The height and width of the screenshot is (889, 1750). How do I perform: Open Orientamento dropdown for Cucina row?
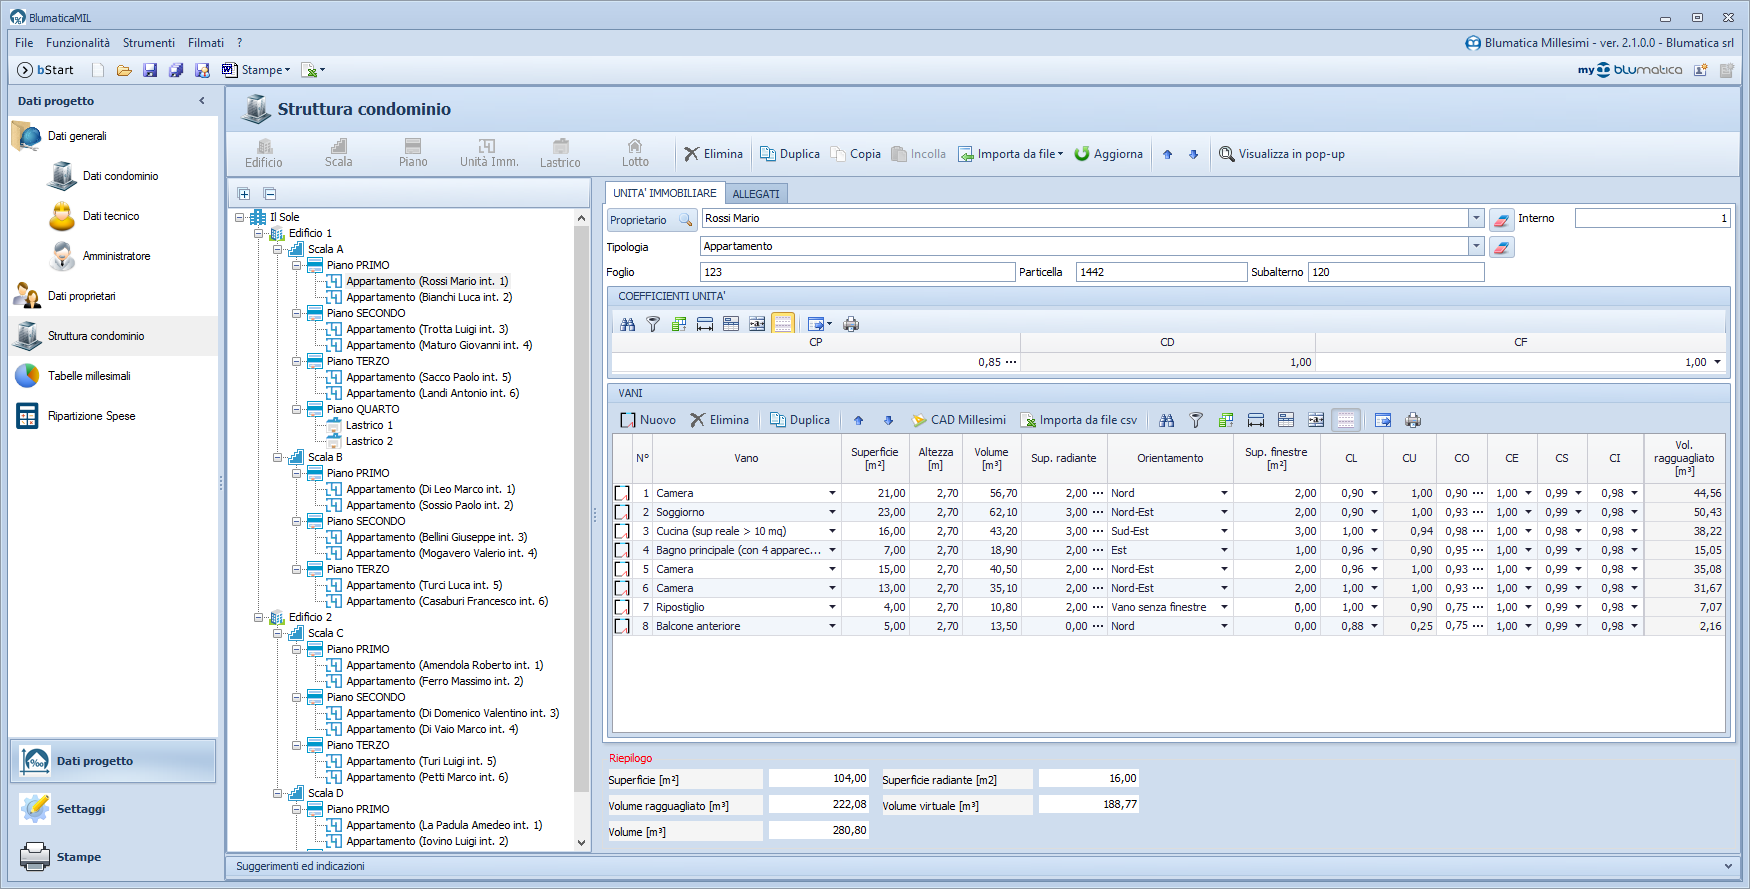1224,531
